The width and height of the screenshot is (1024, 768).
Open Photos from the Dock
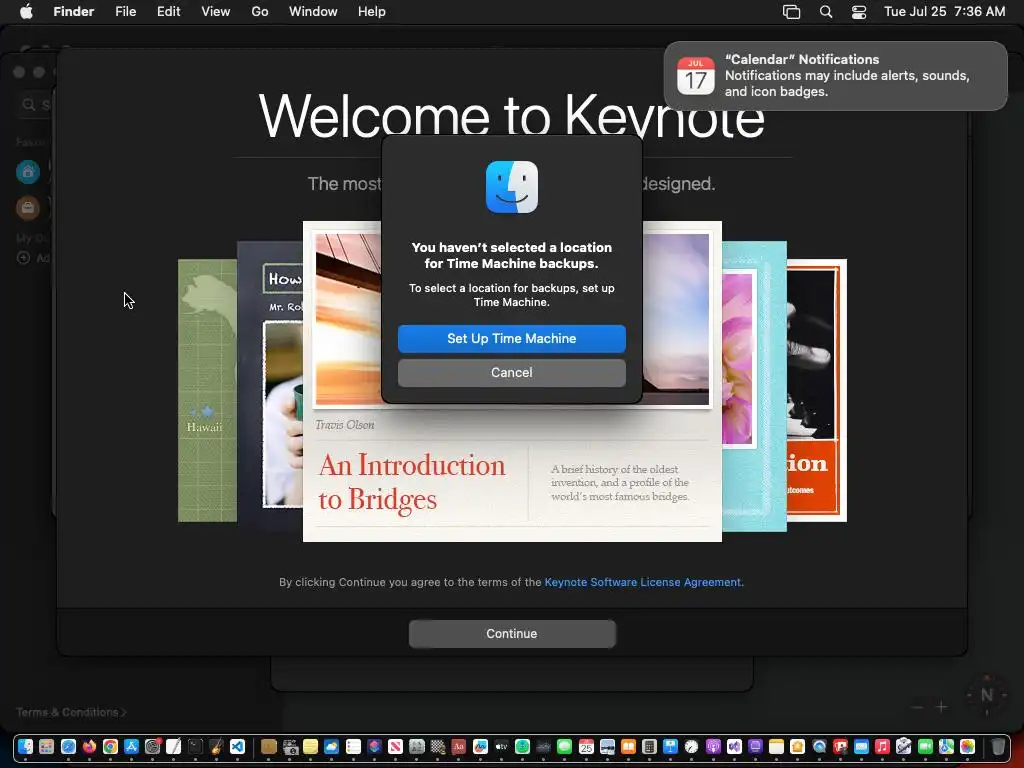[967, 746]
